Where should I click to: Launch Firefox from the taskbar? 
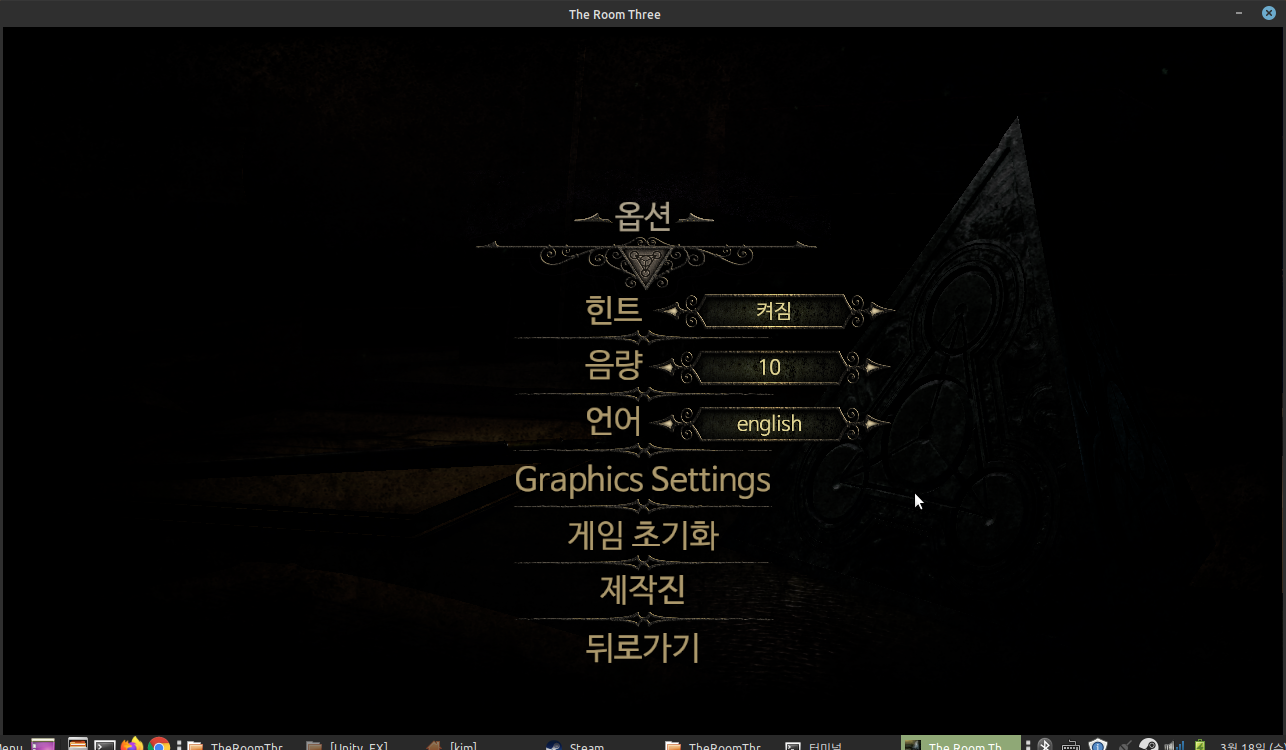[x=132, y=745]
